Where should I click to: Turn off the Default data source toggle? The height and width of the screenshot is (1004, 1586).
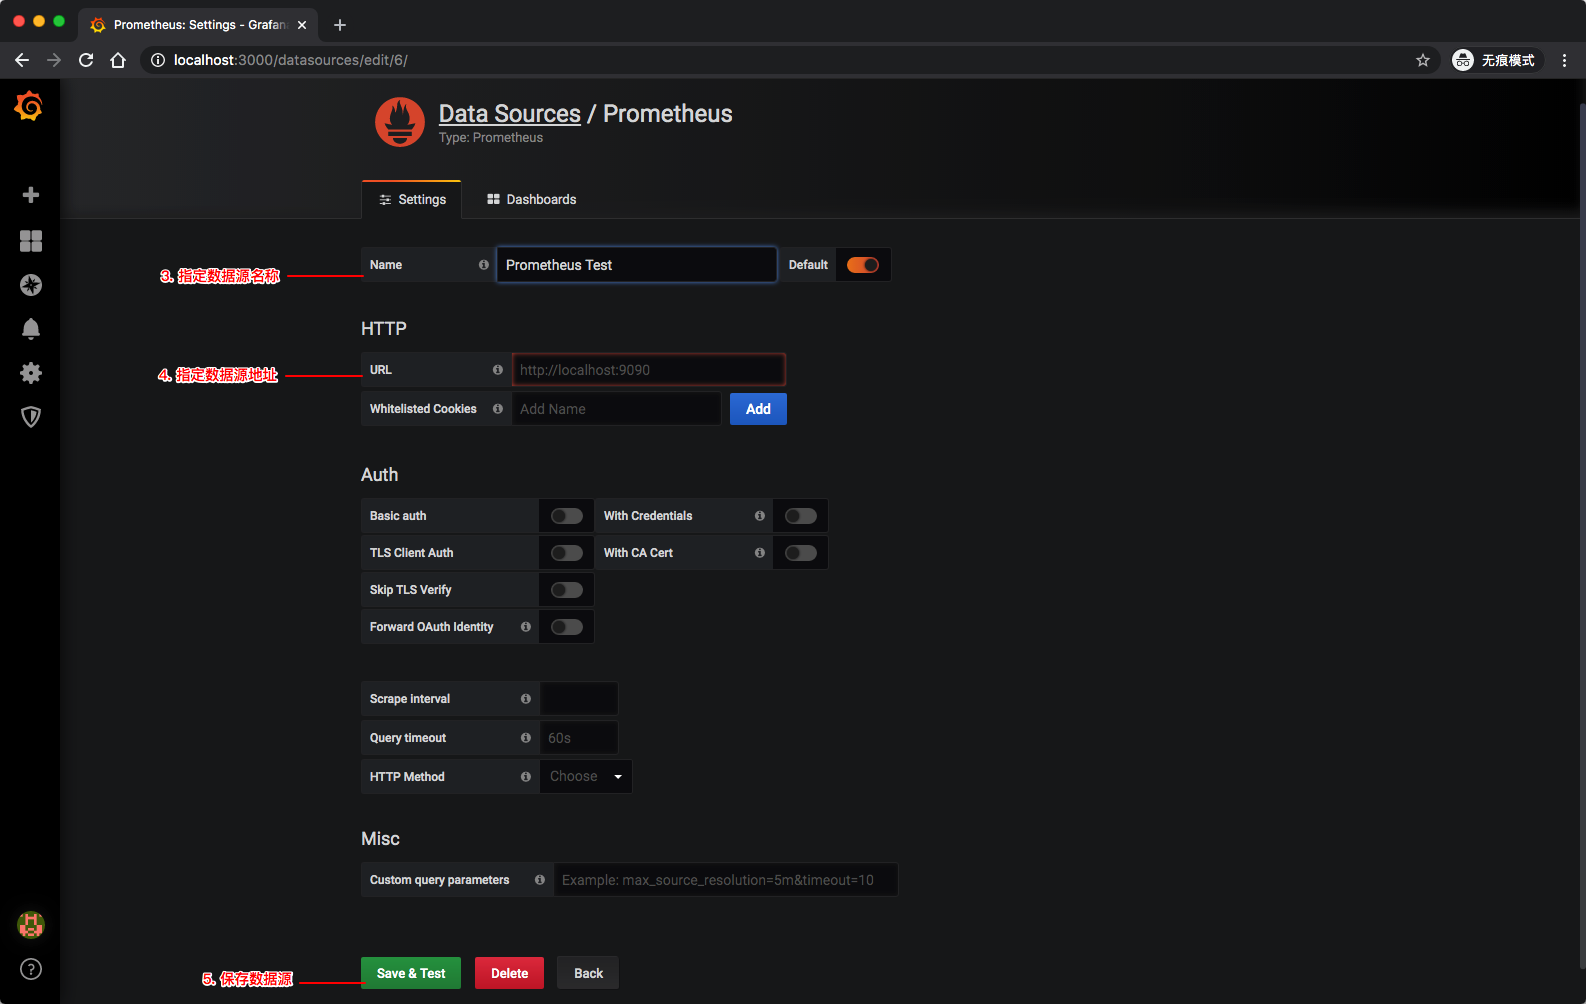click(x=863, y=265)
